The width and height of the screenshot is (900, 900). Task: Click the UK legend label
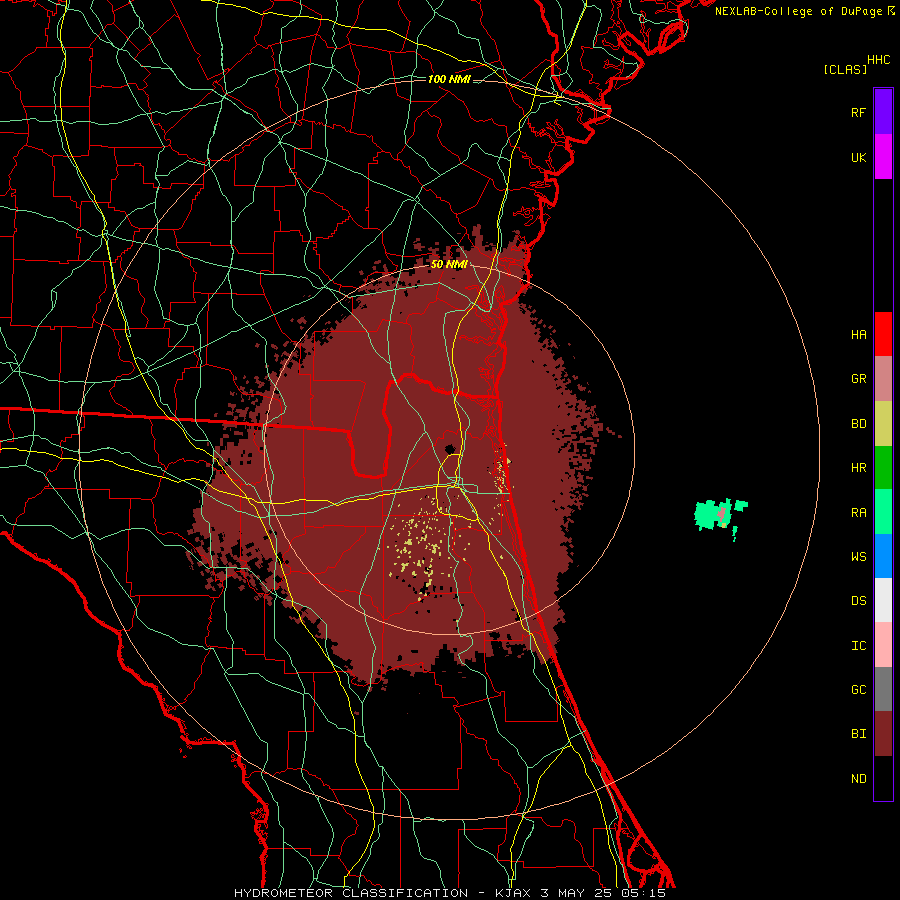858,157
